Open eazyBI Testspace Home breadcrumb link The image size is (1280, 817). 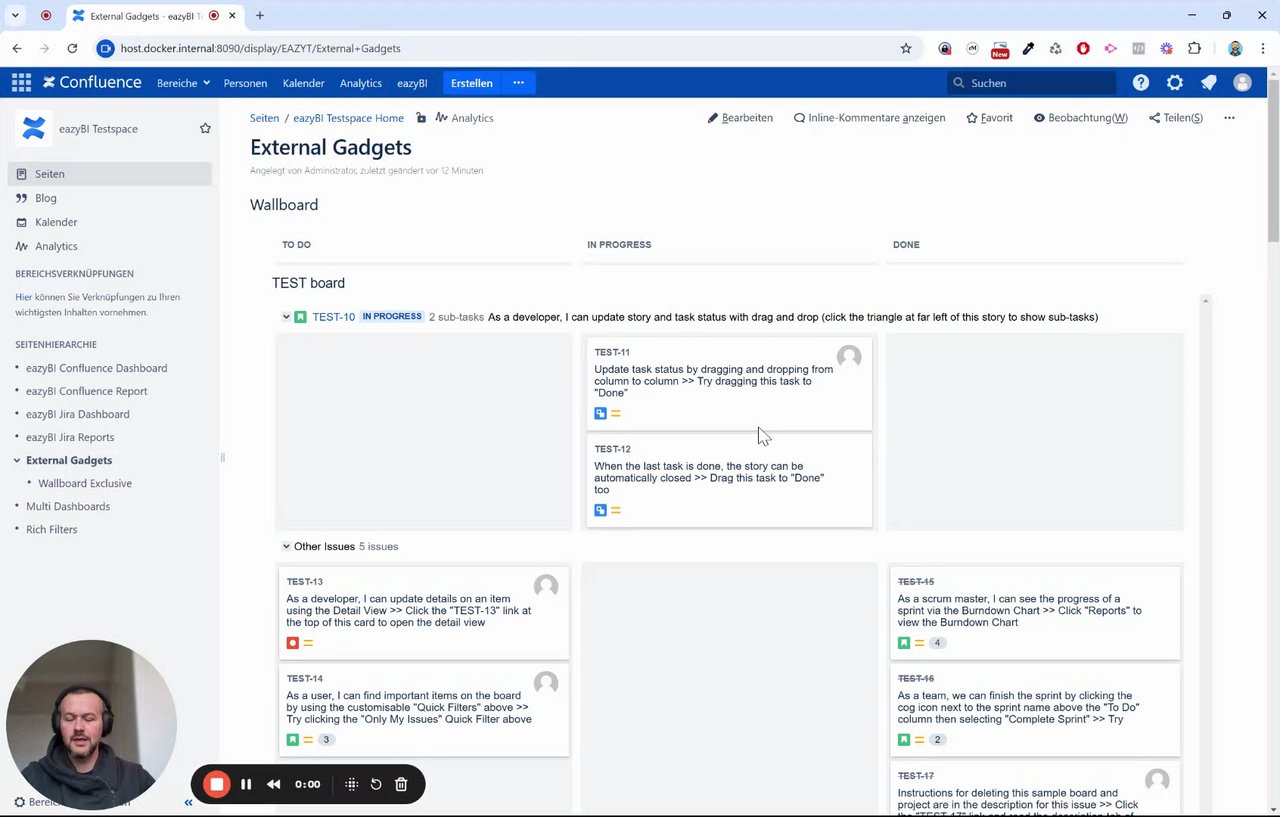click(349, 118)
